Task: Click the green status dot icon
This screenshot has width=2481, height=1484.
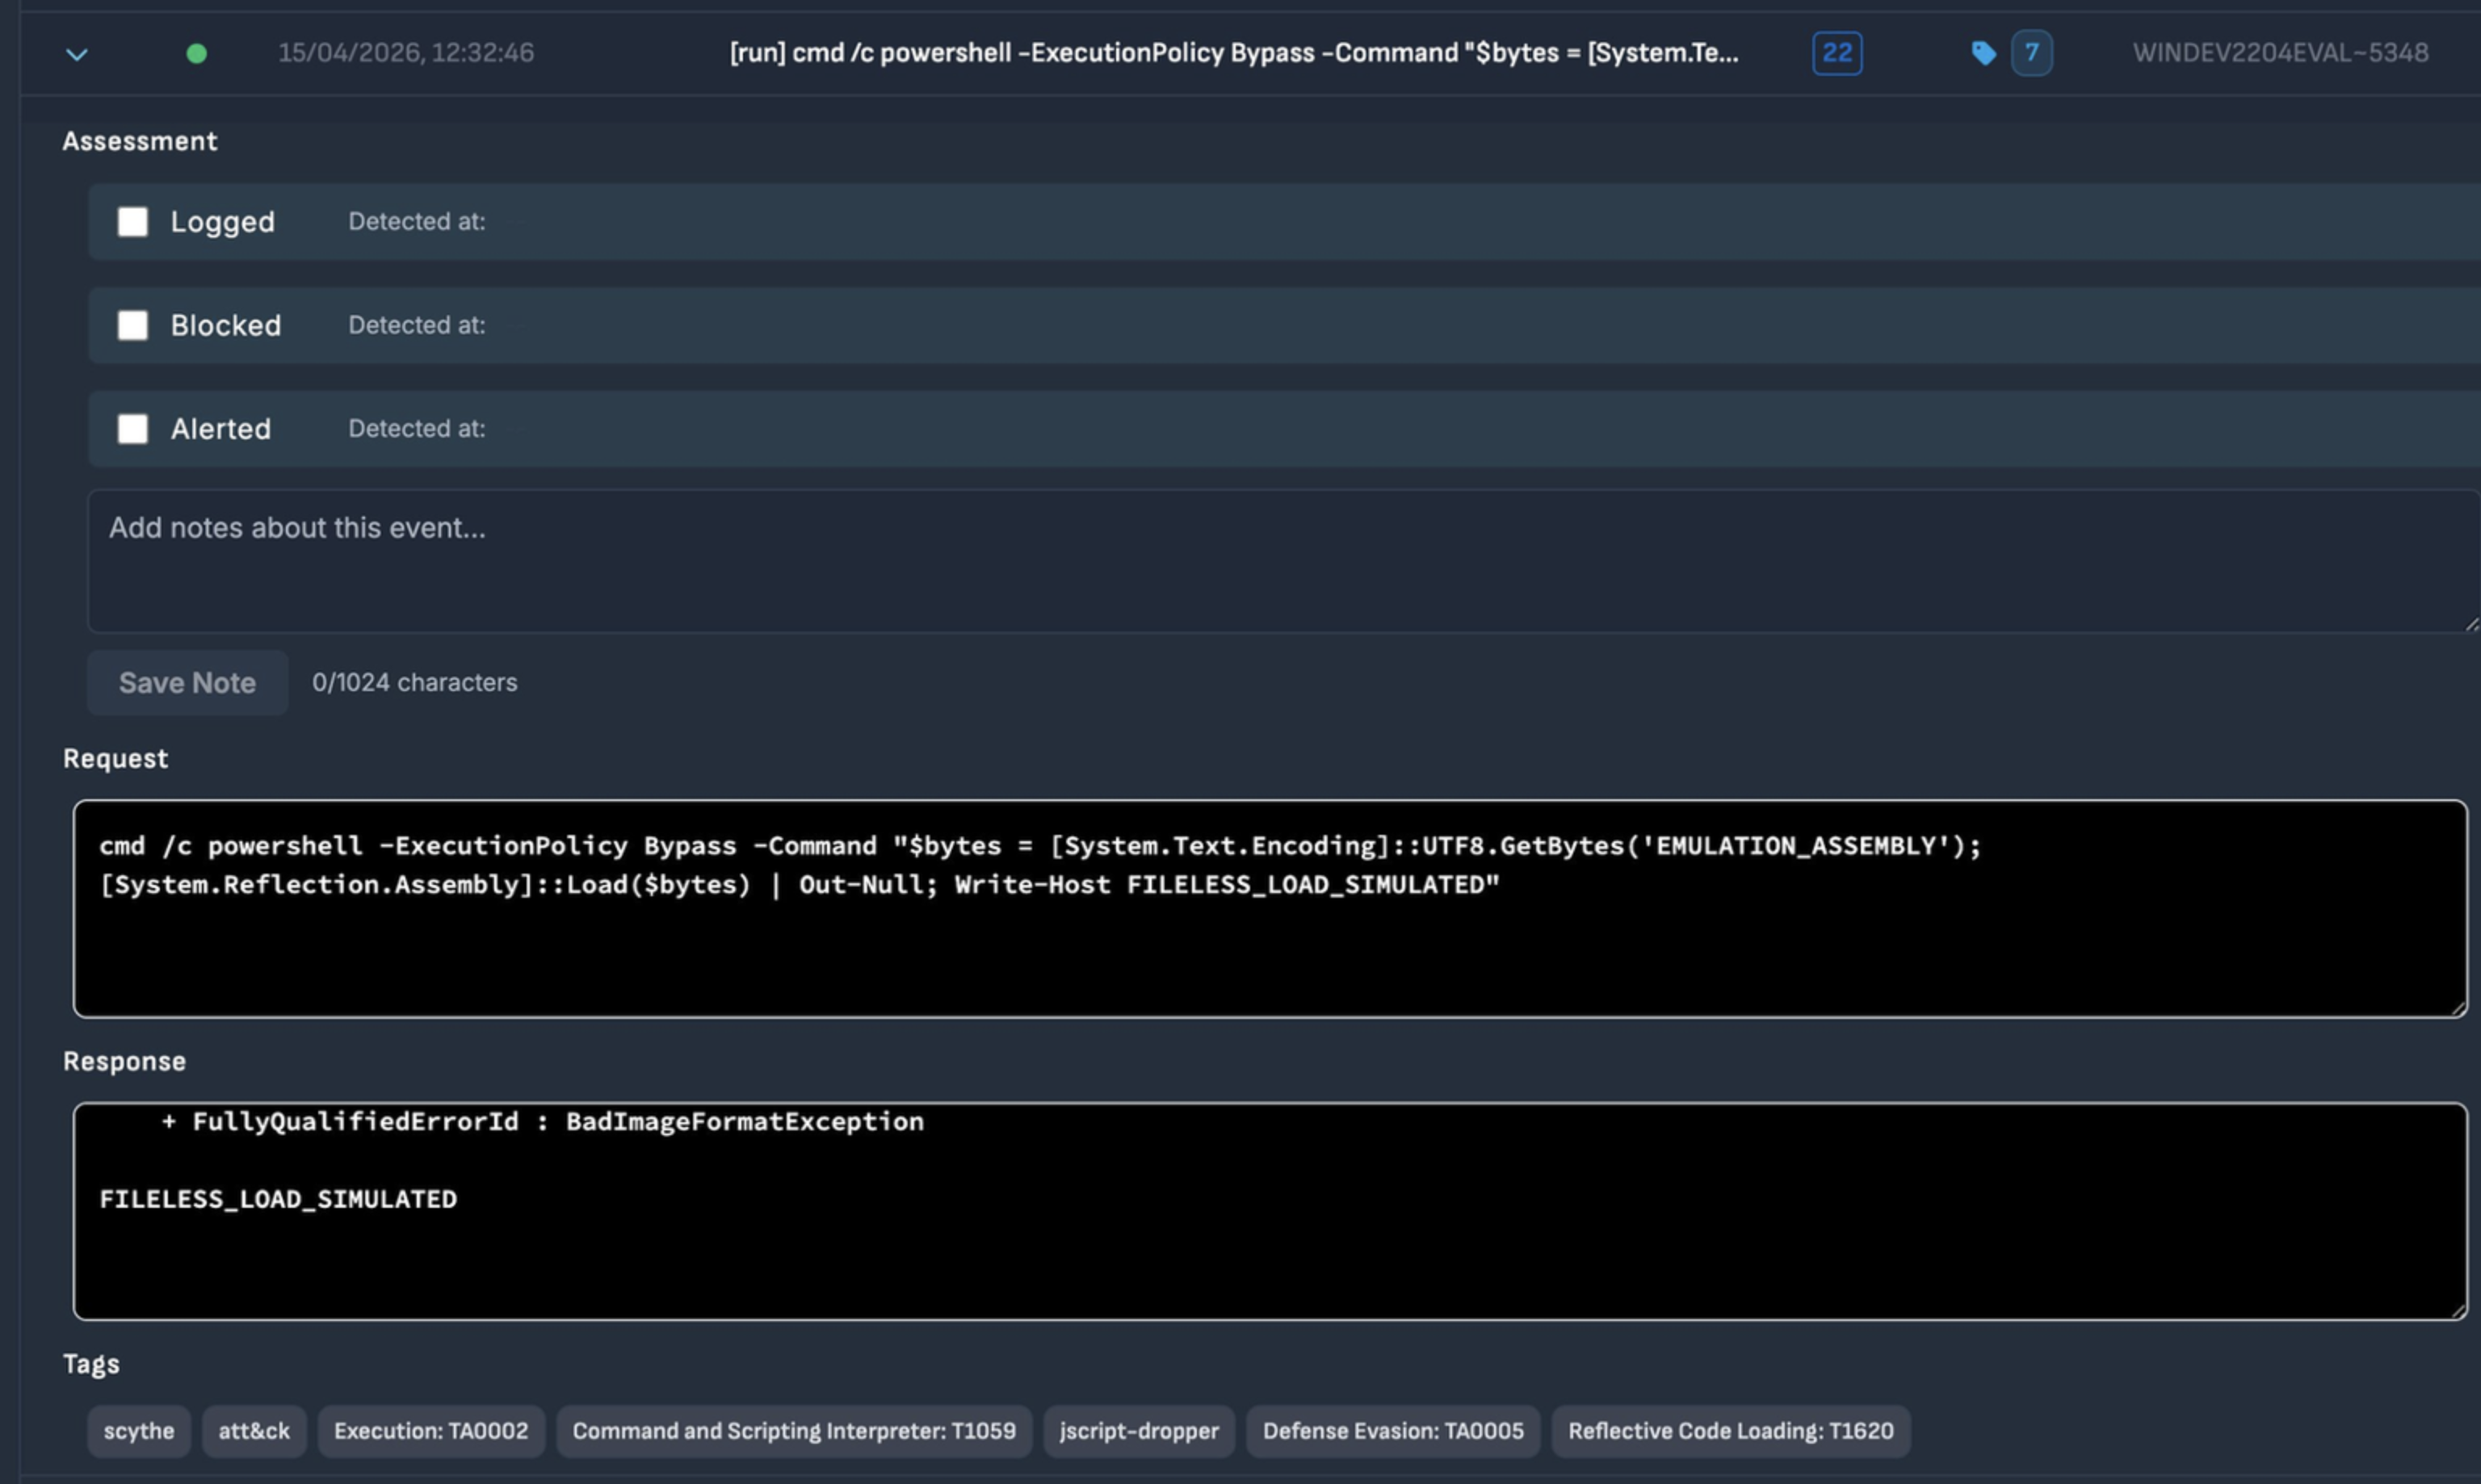Action: tap(196, 54)
